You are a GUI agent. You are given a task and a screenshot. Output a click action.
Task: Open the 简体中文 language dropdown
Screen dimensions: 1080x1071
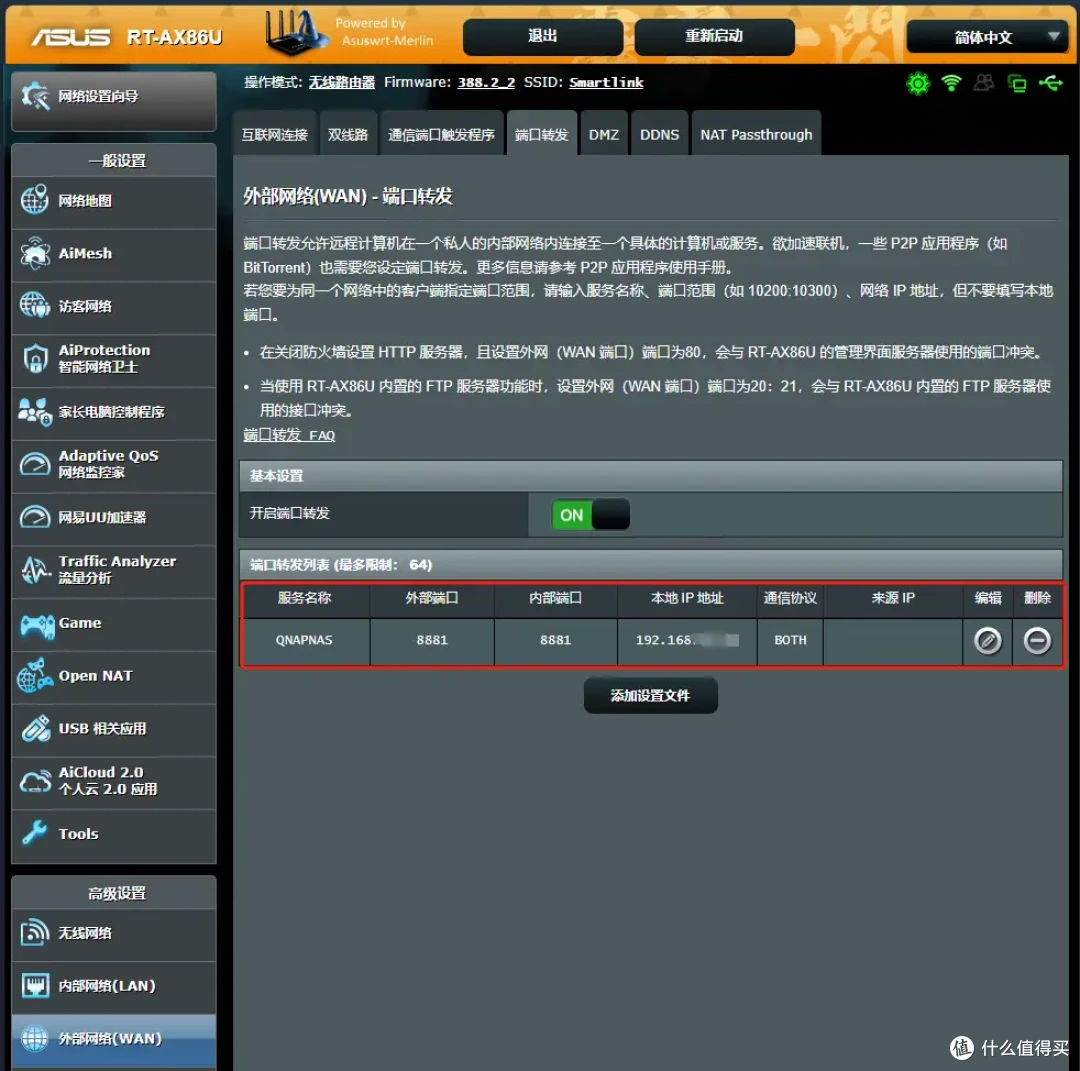click(986, 37)
